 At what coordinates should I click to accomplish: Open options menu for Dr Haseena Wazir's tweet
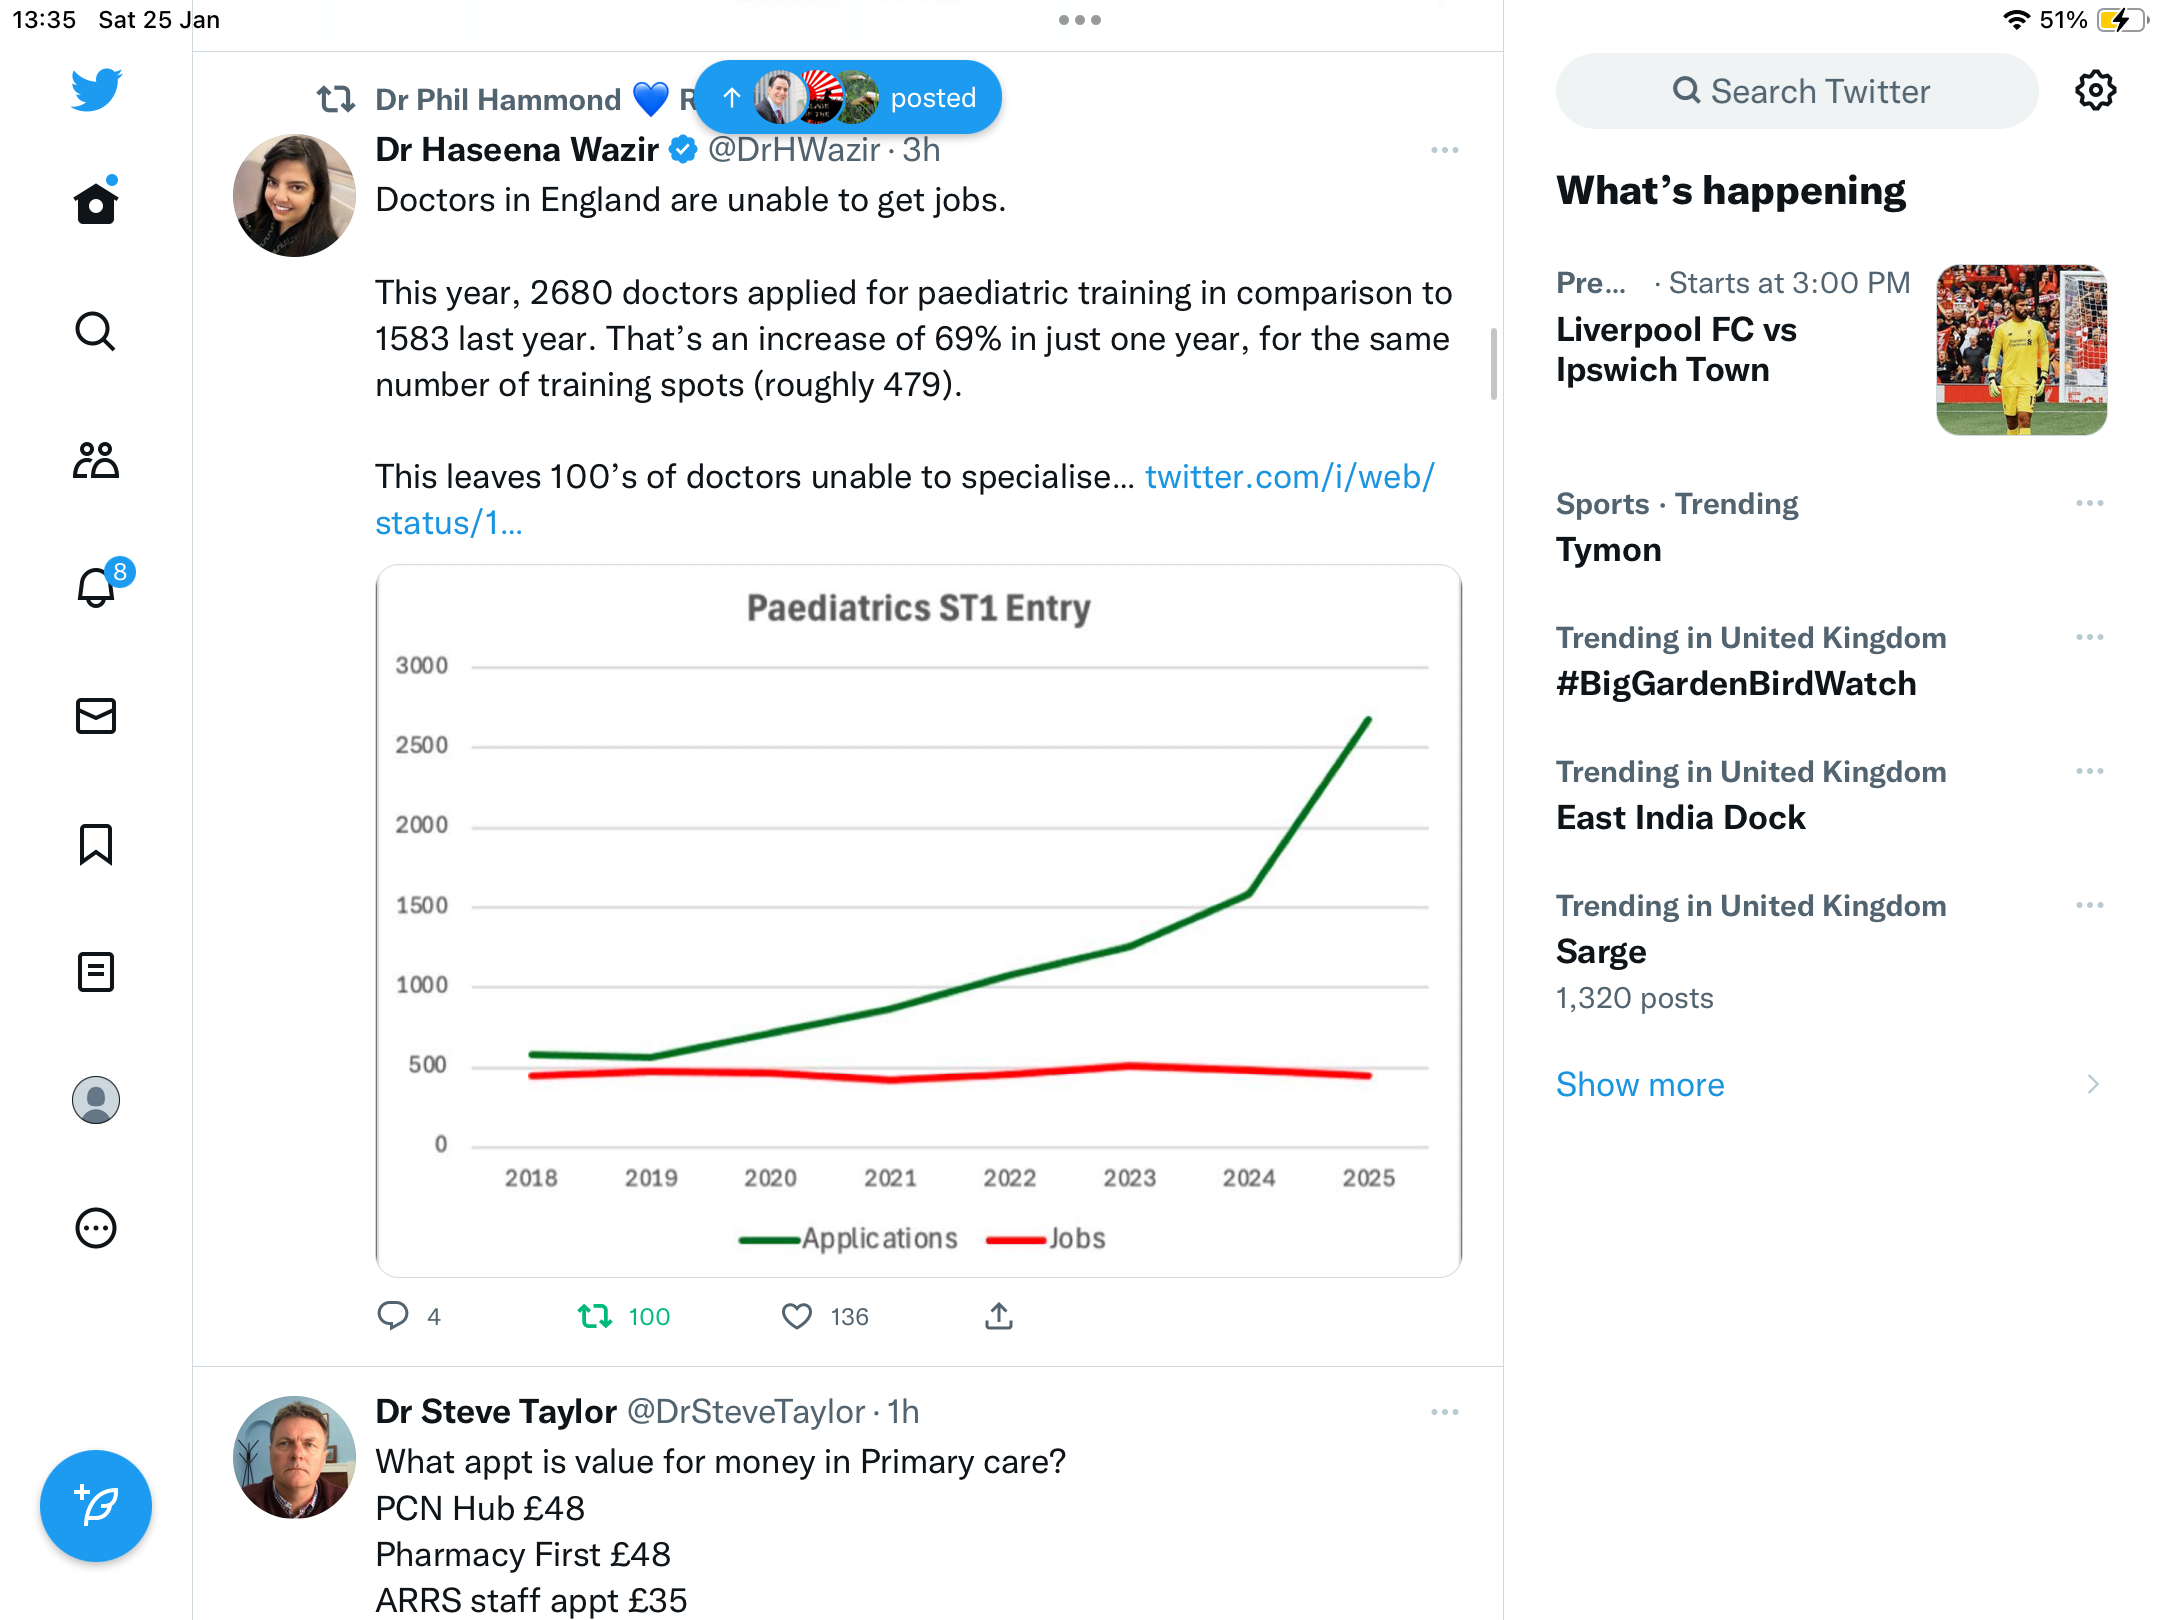click(x=1445, y=150)
